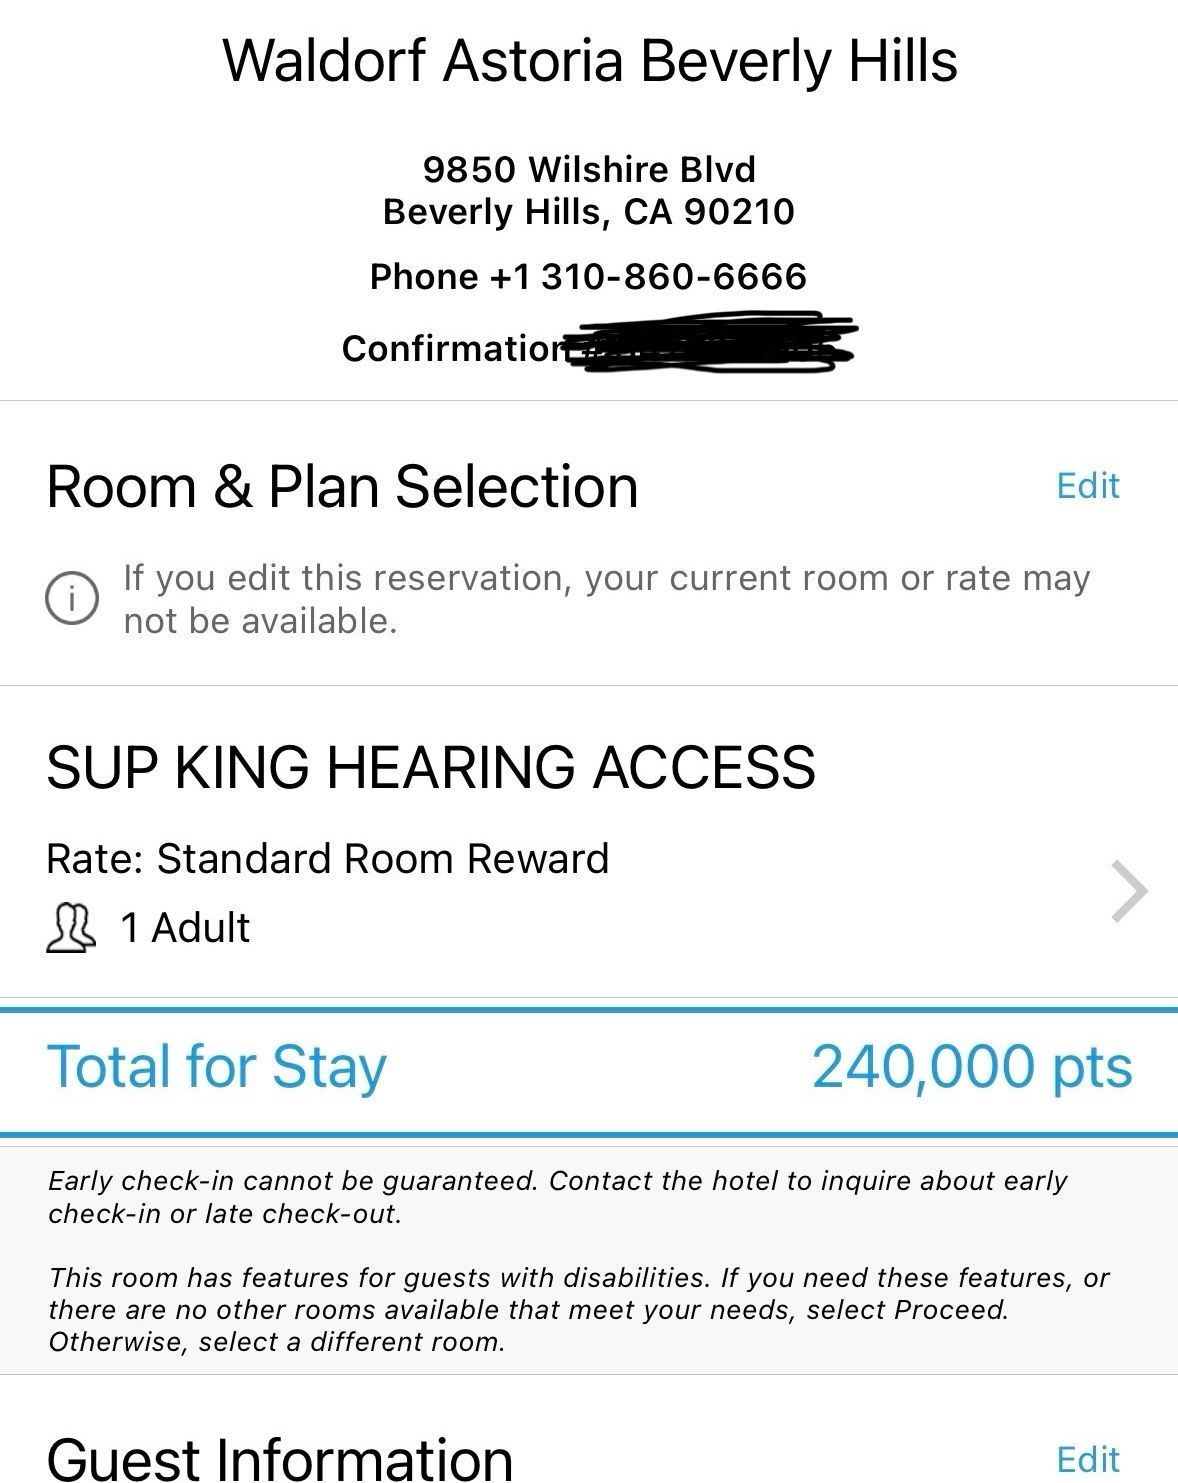Tap the Waldorf Astoria Beverly Hills title
This screenshot has height=1483, width=1178.
point(590,61)
